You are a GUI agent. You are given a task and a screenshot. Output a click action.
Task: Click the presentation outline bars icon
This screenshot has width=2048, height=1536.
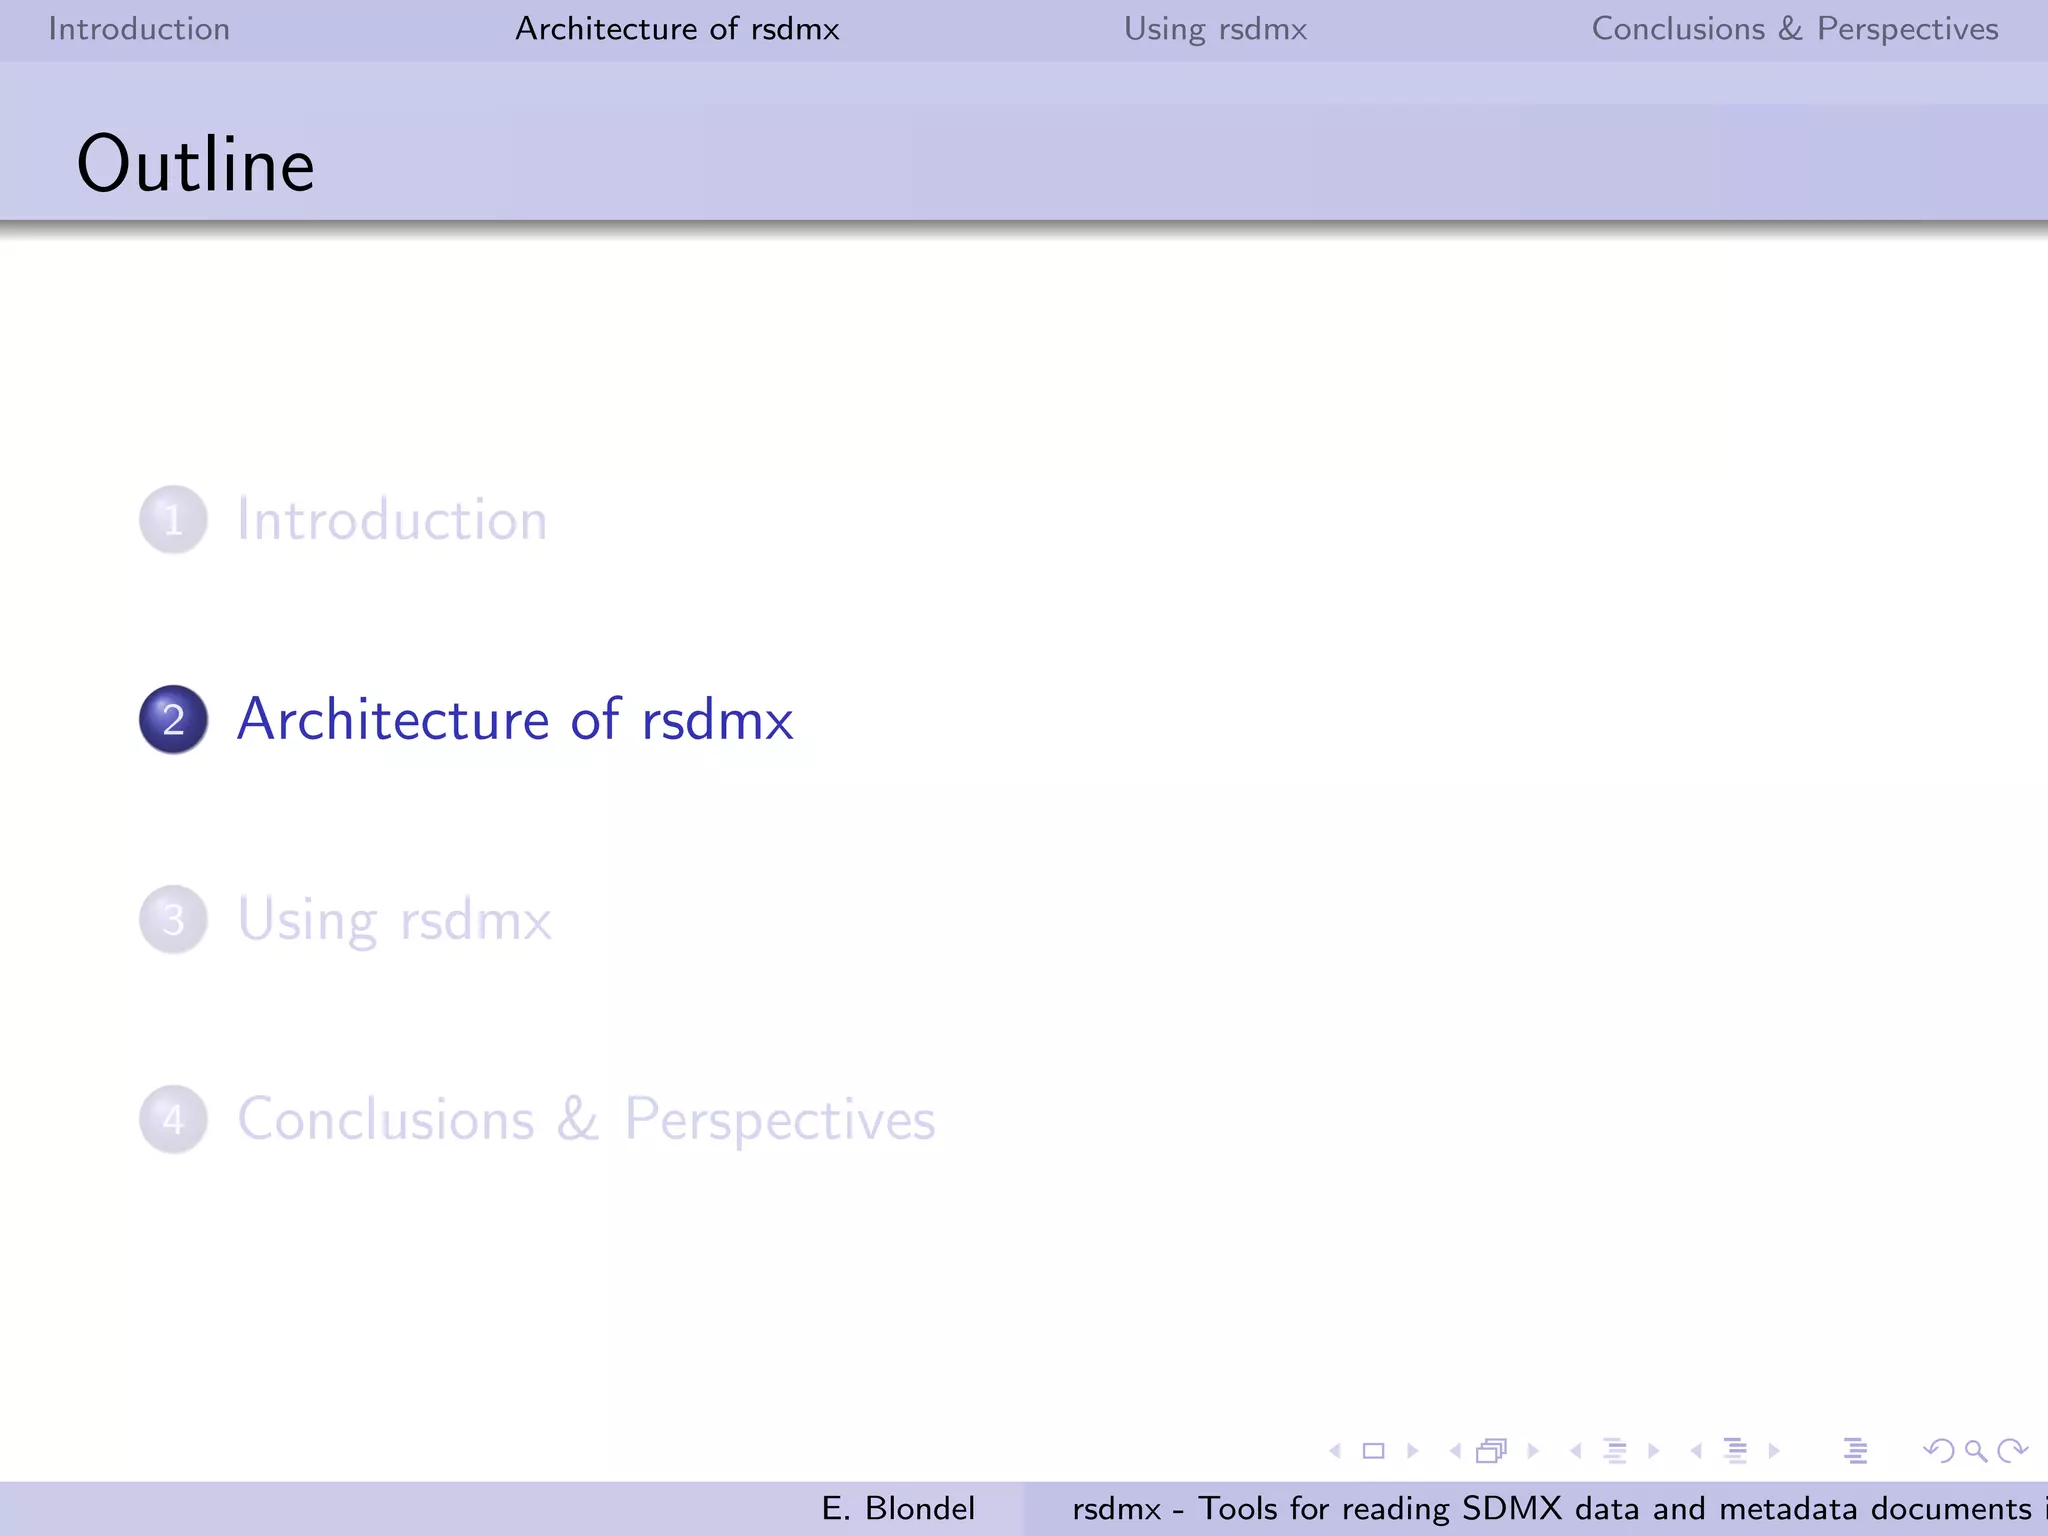[x=1856, y=1451]
